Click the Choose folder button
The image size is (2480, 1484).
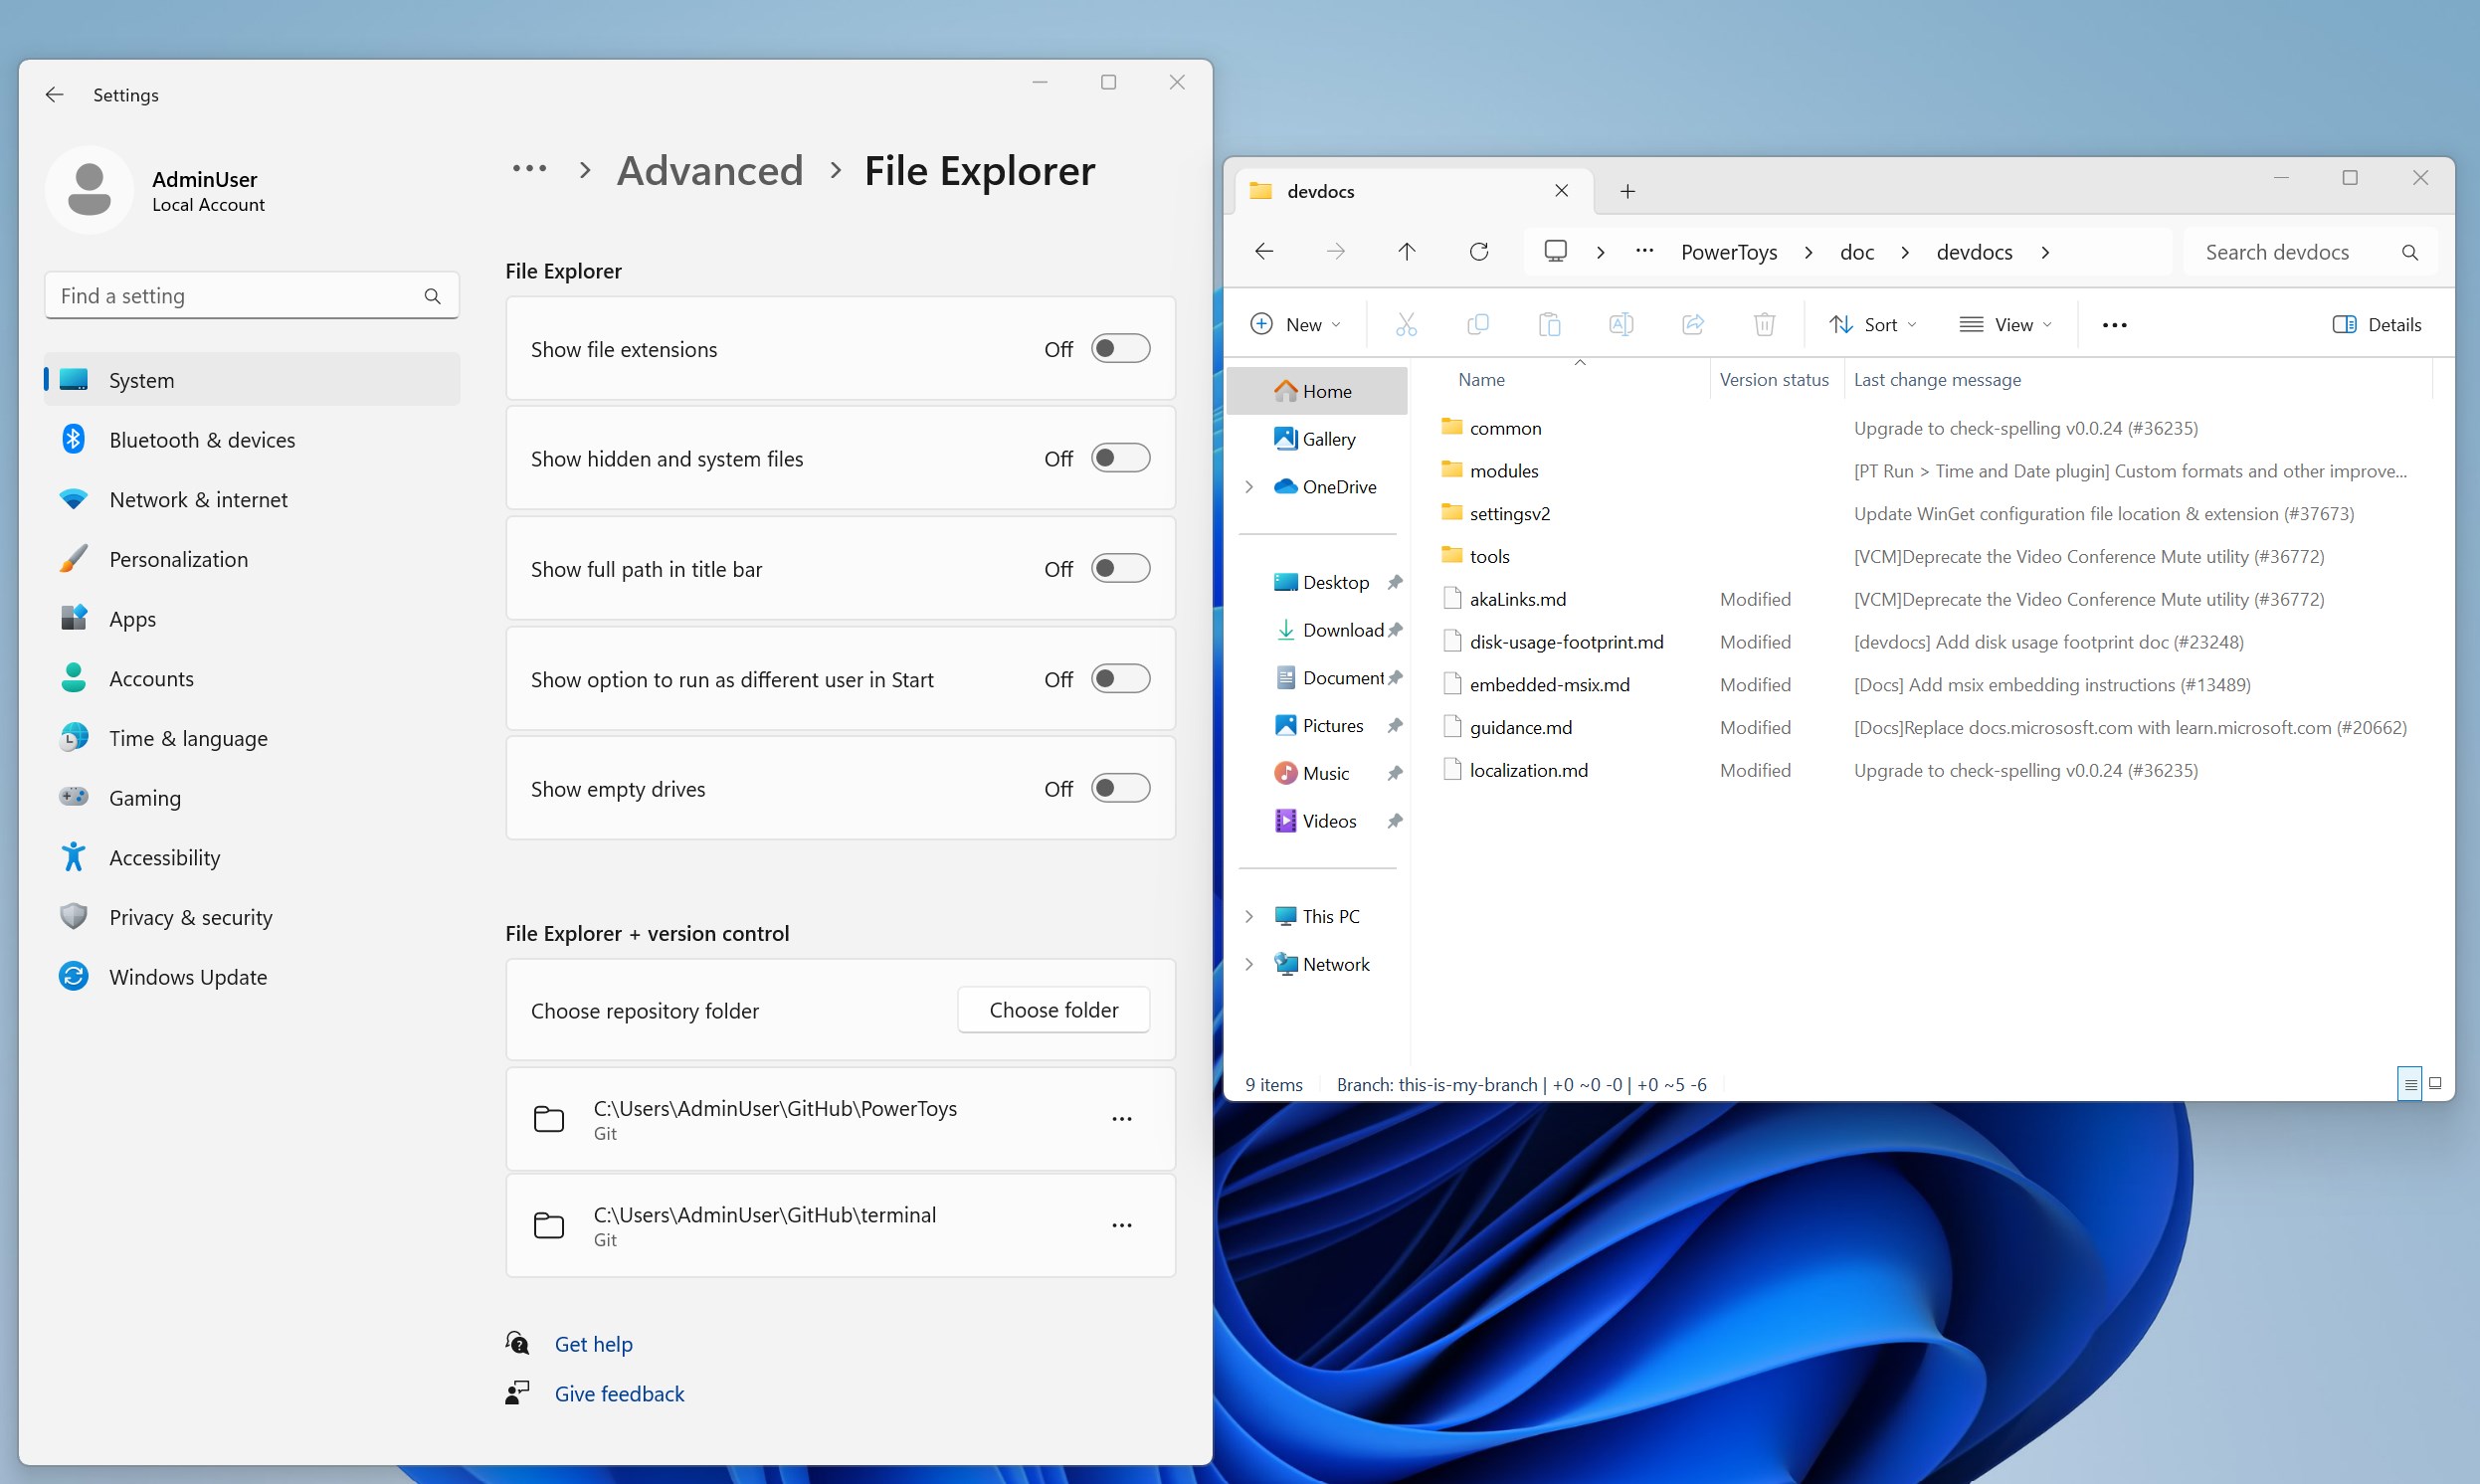click(x=1053, y=1010)
